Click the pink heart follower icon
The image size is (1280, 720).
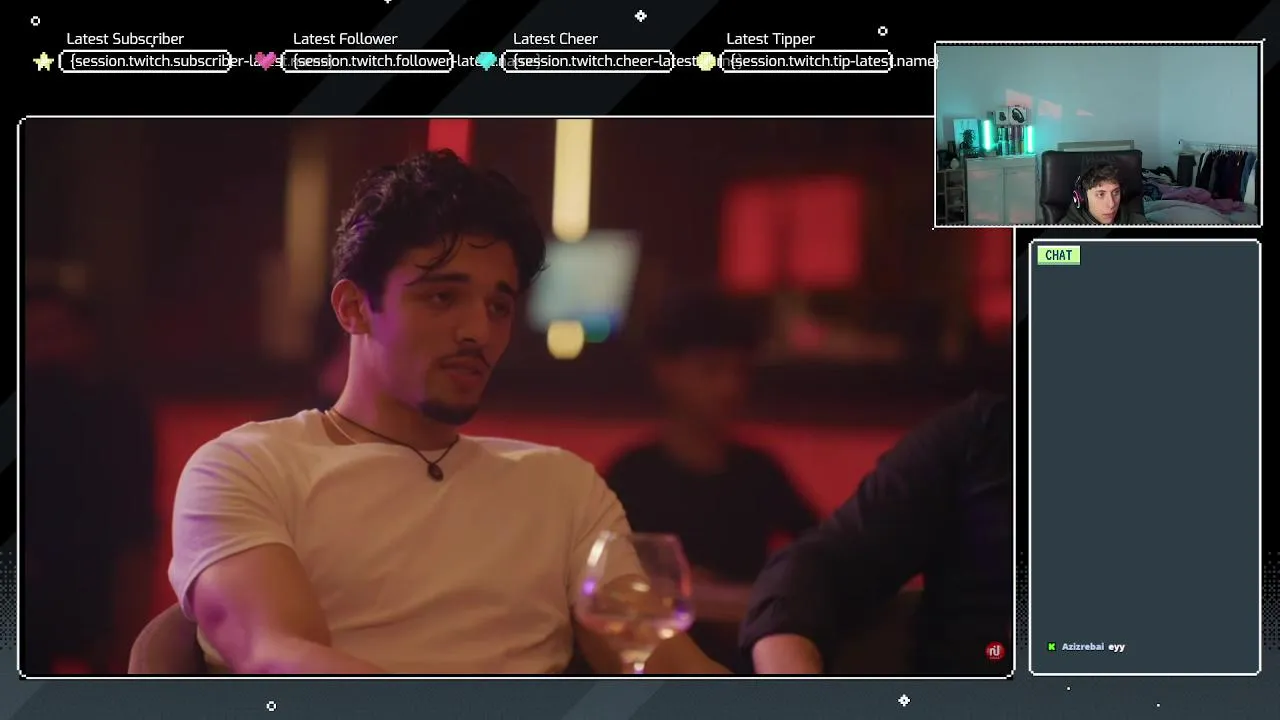[265, 61]
